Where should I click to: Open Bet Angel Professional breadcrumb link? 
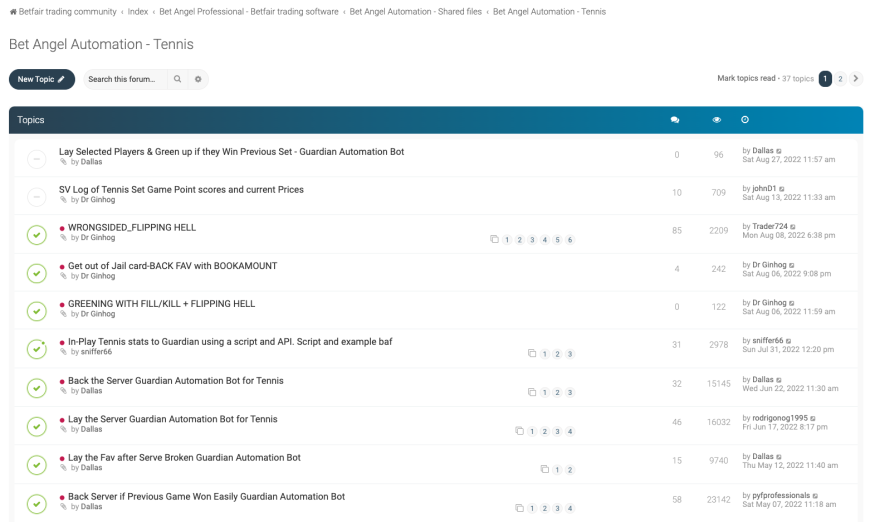pos(249,12)
